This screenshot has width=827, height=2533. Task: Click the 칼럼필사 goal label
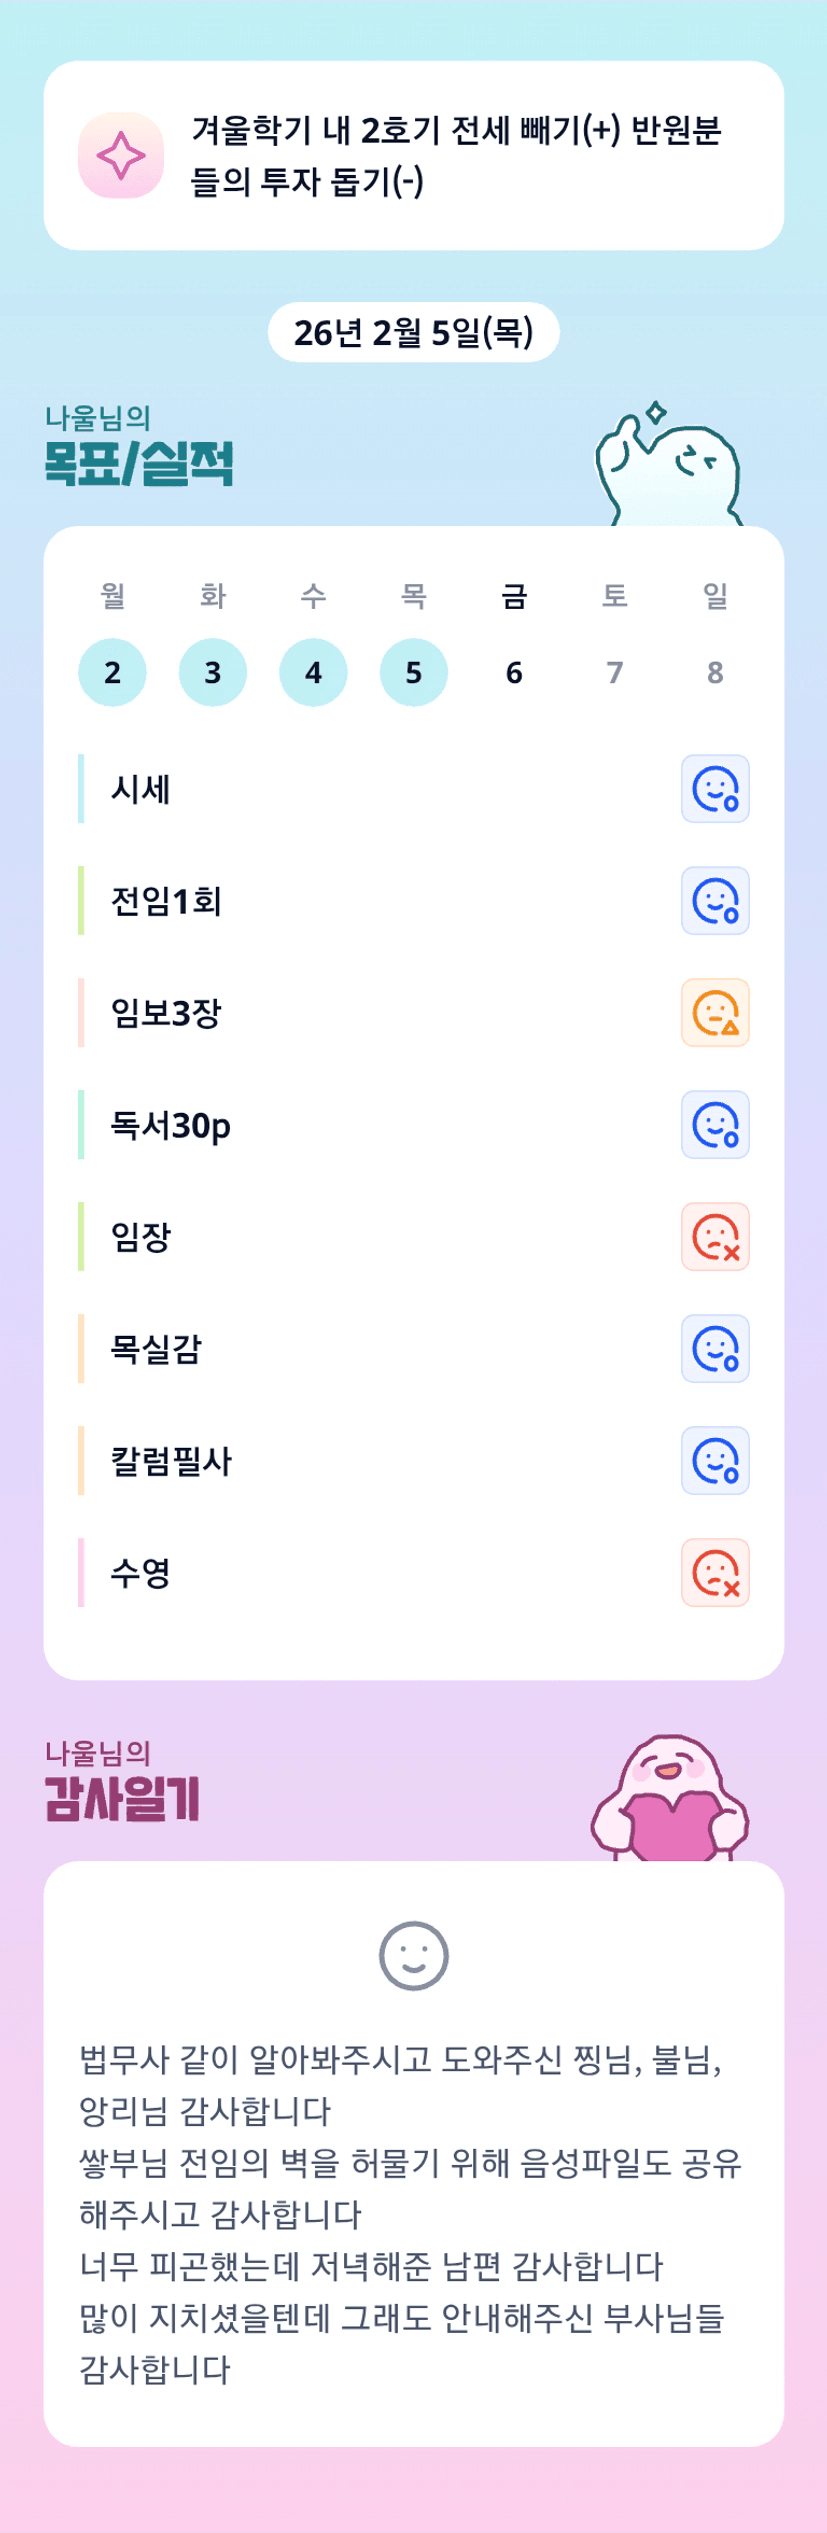pos(171,1461)
